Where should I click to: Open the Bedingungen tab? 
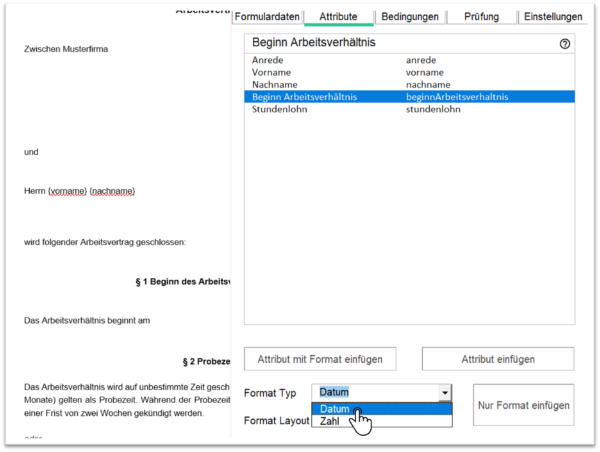click(x=410, y=17)
